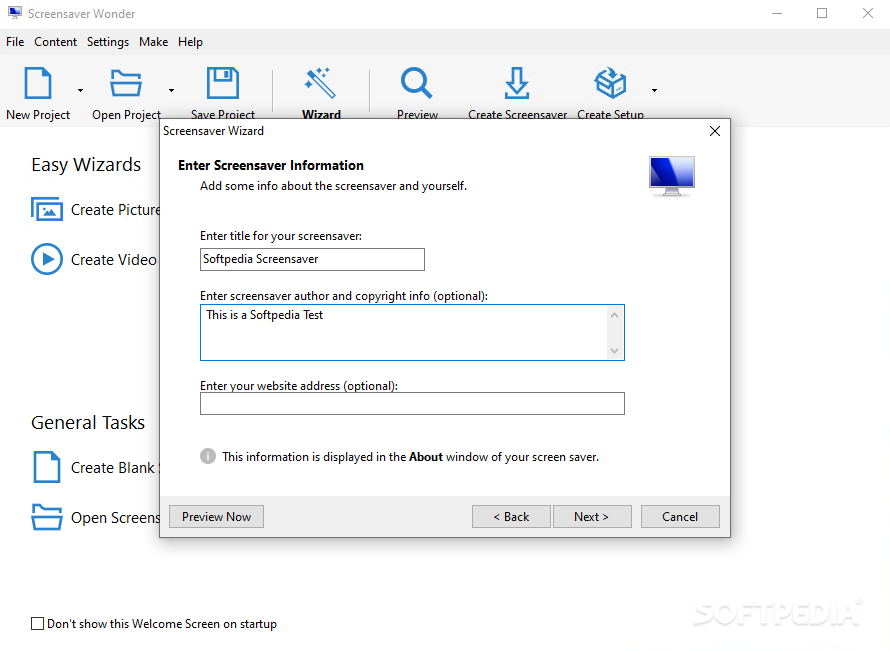
Task: Expand the Open Project dropdown arrow
Action: pos(171,90)
